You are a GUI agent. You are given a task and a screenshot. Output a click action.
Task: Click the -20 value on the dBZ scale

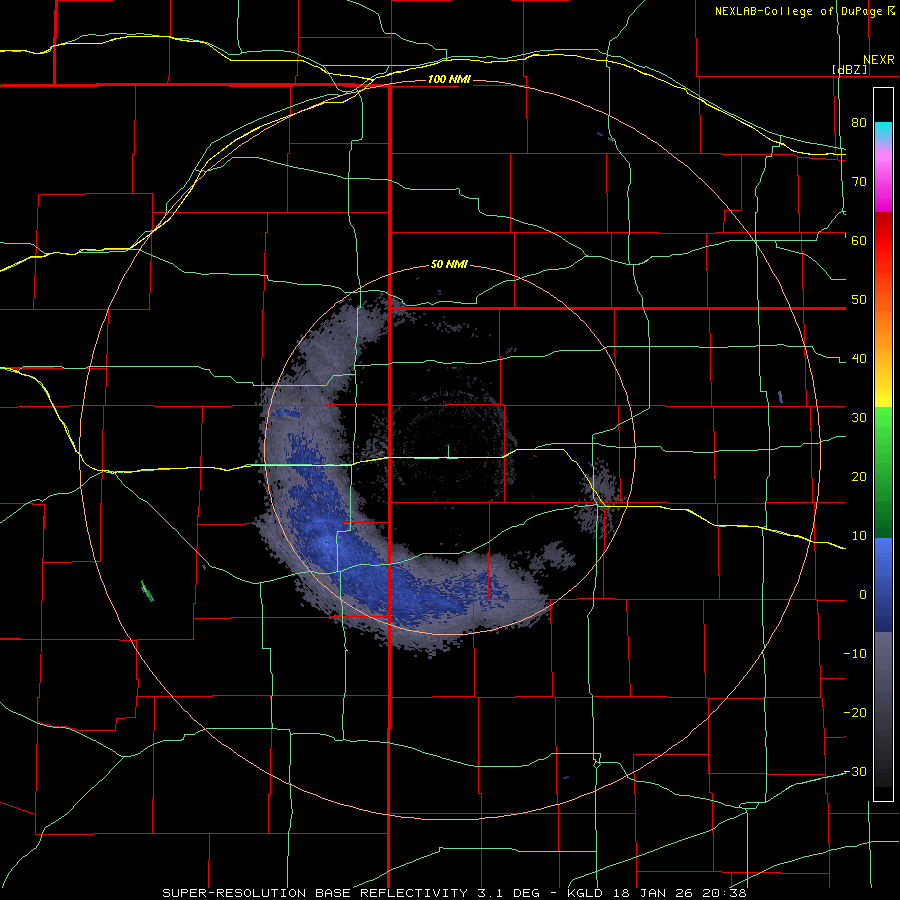855,713
